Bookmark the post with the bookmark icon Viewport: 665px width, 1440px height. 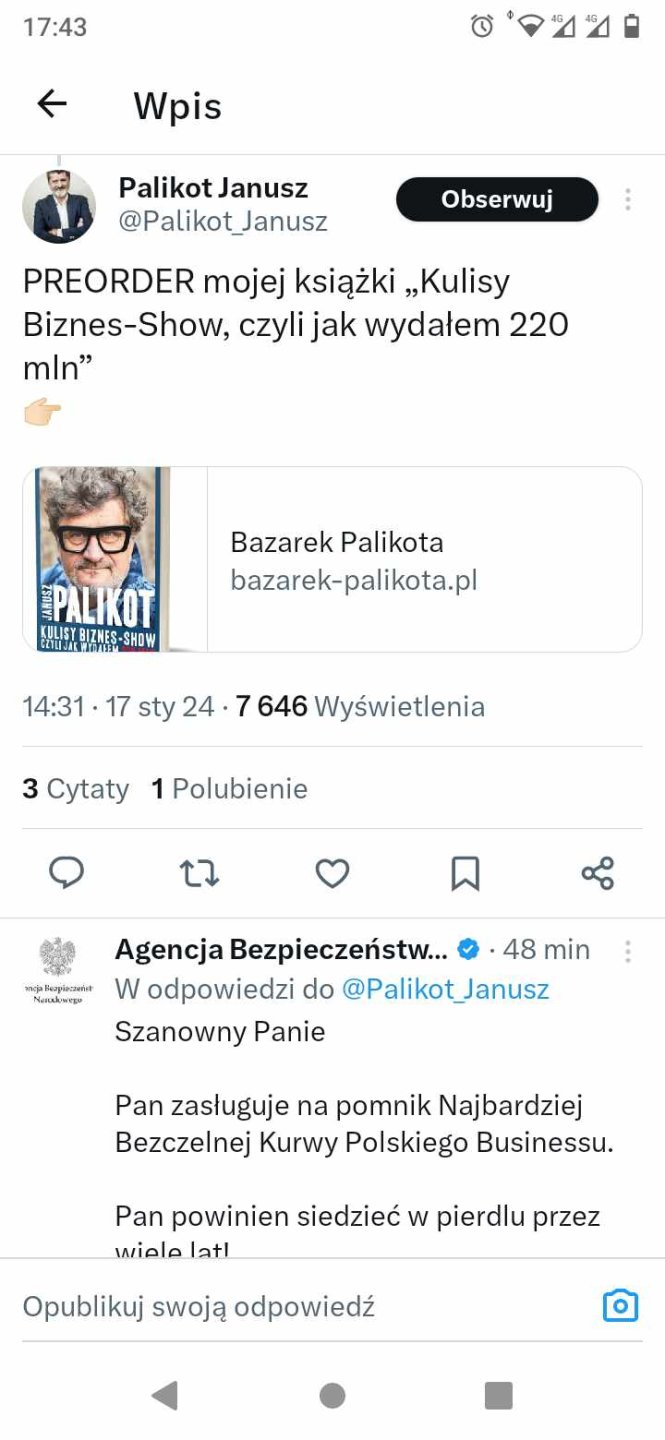[x=465, y=874]
